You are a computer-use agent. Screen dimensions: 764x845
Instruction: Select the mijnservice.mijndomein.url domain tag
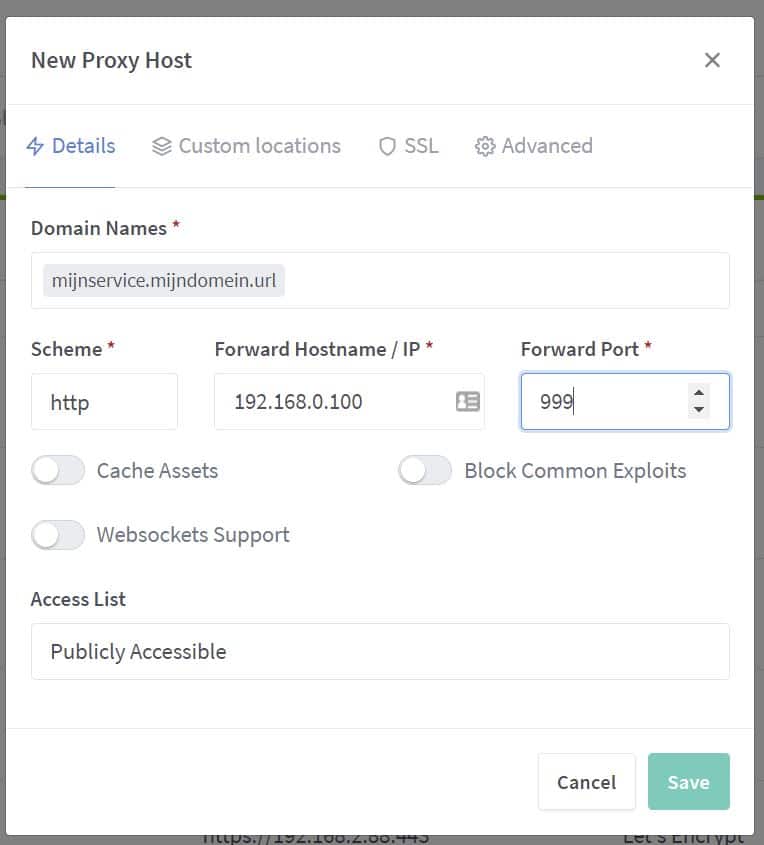tap(164, 281)
